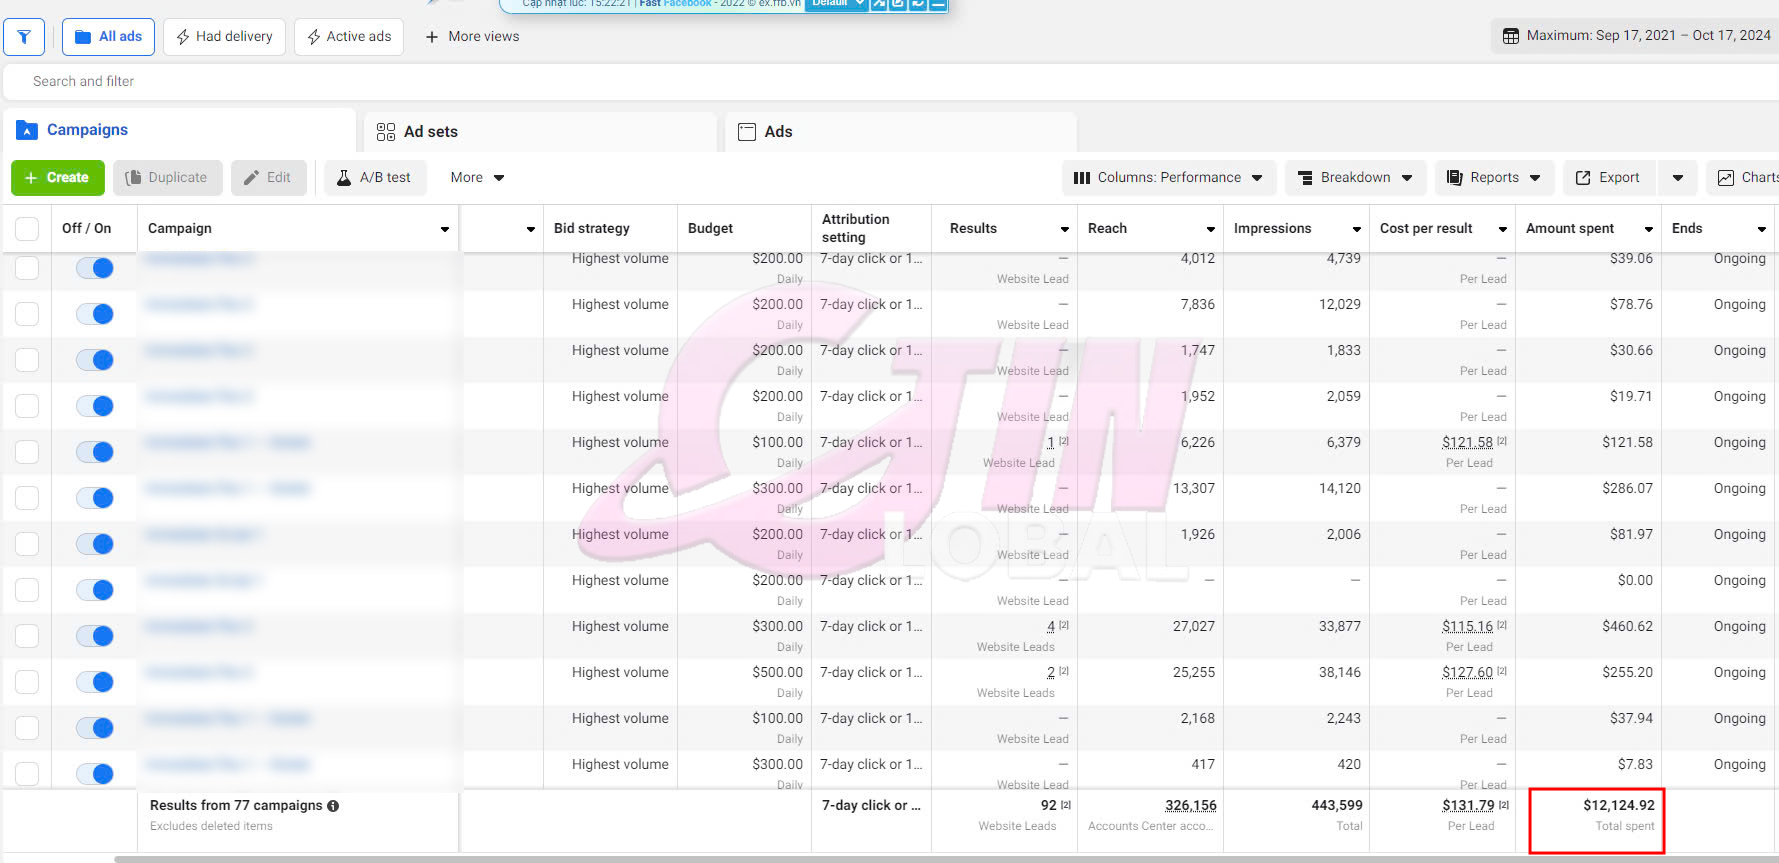
Task: Click the $115.16 cost per result value
Action: click(x=1467, y=626)
